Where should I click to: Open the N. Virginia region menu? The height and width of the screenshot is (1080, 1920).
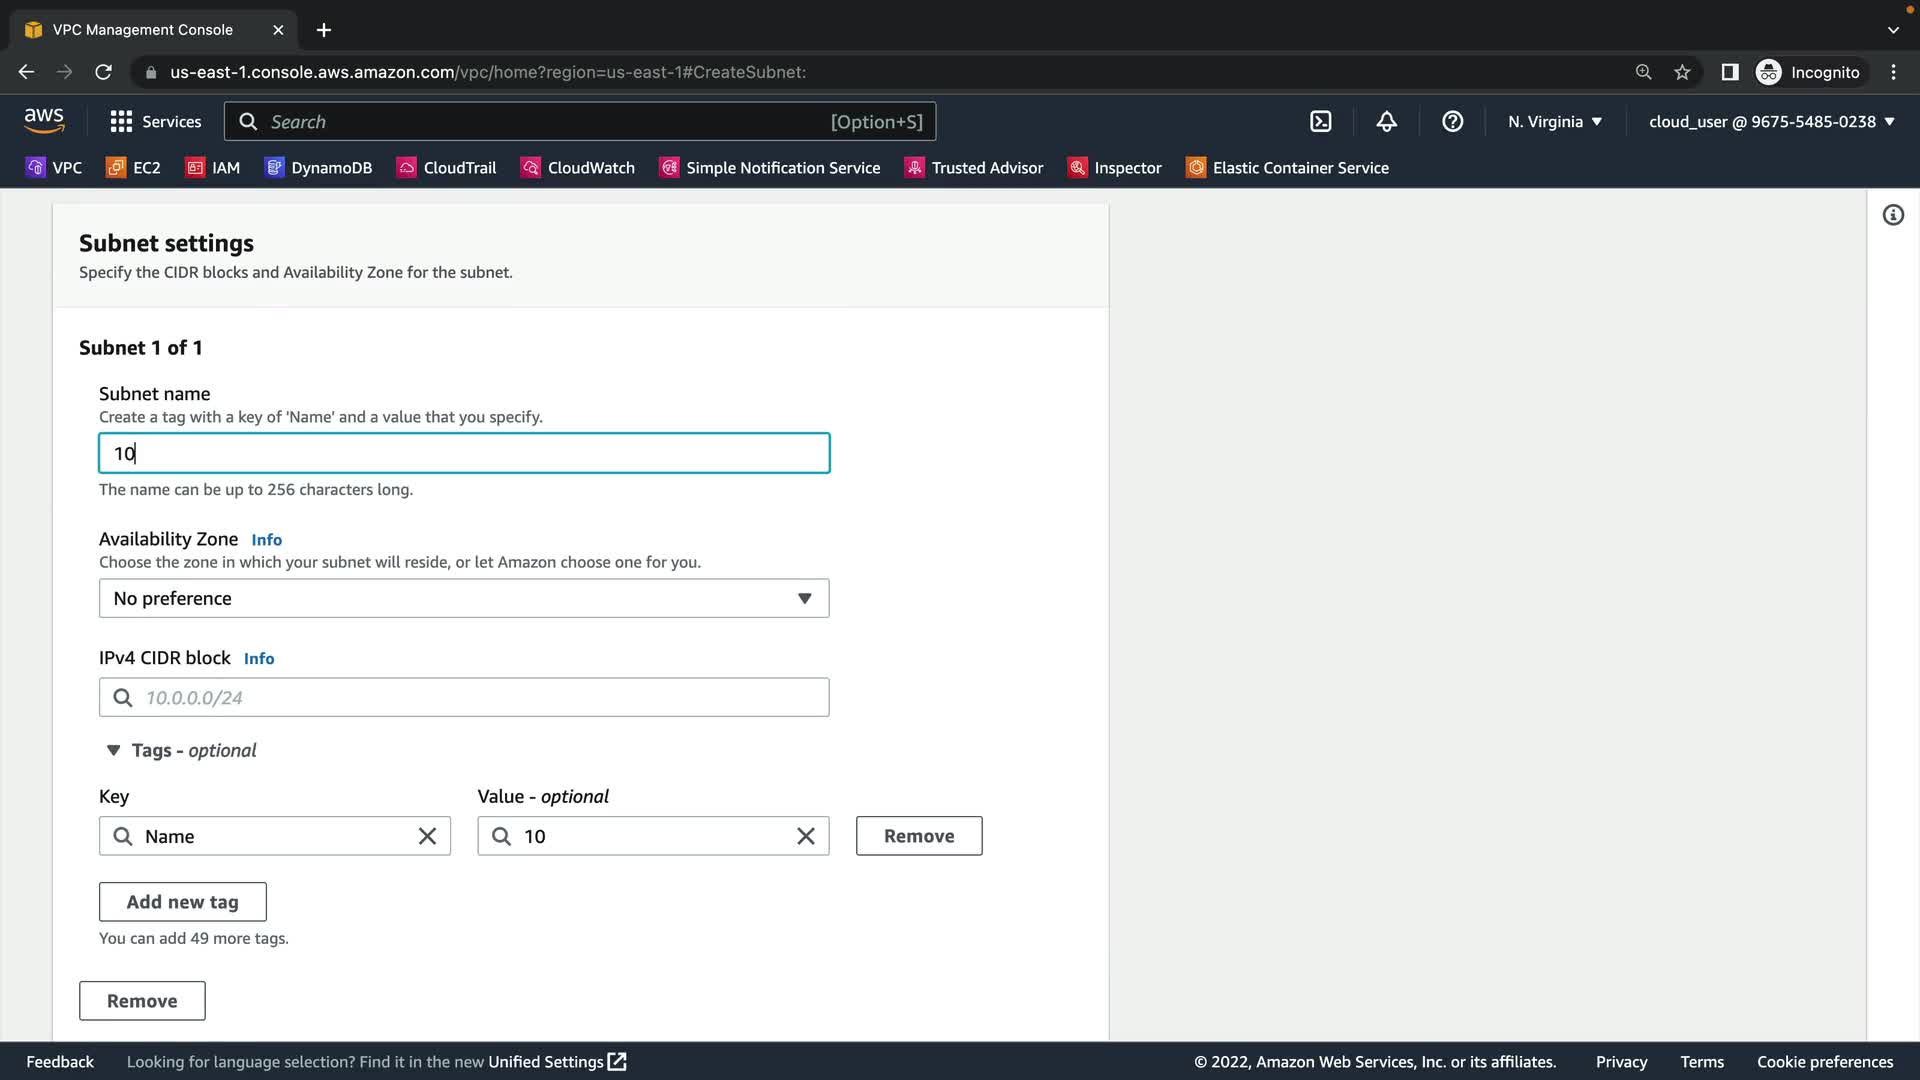click(x=1555, y=122)
